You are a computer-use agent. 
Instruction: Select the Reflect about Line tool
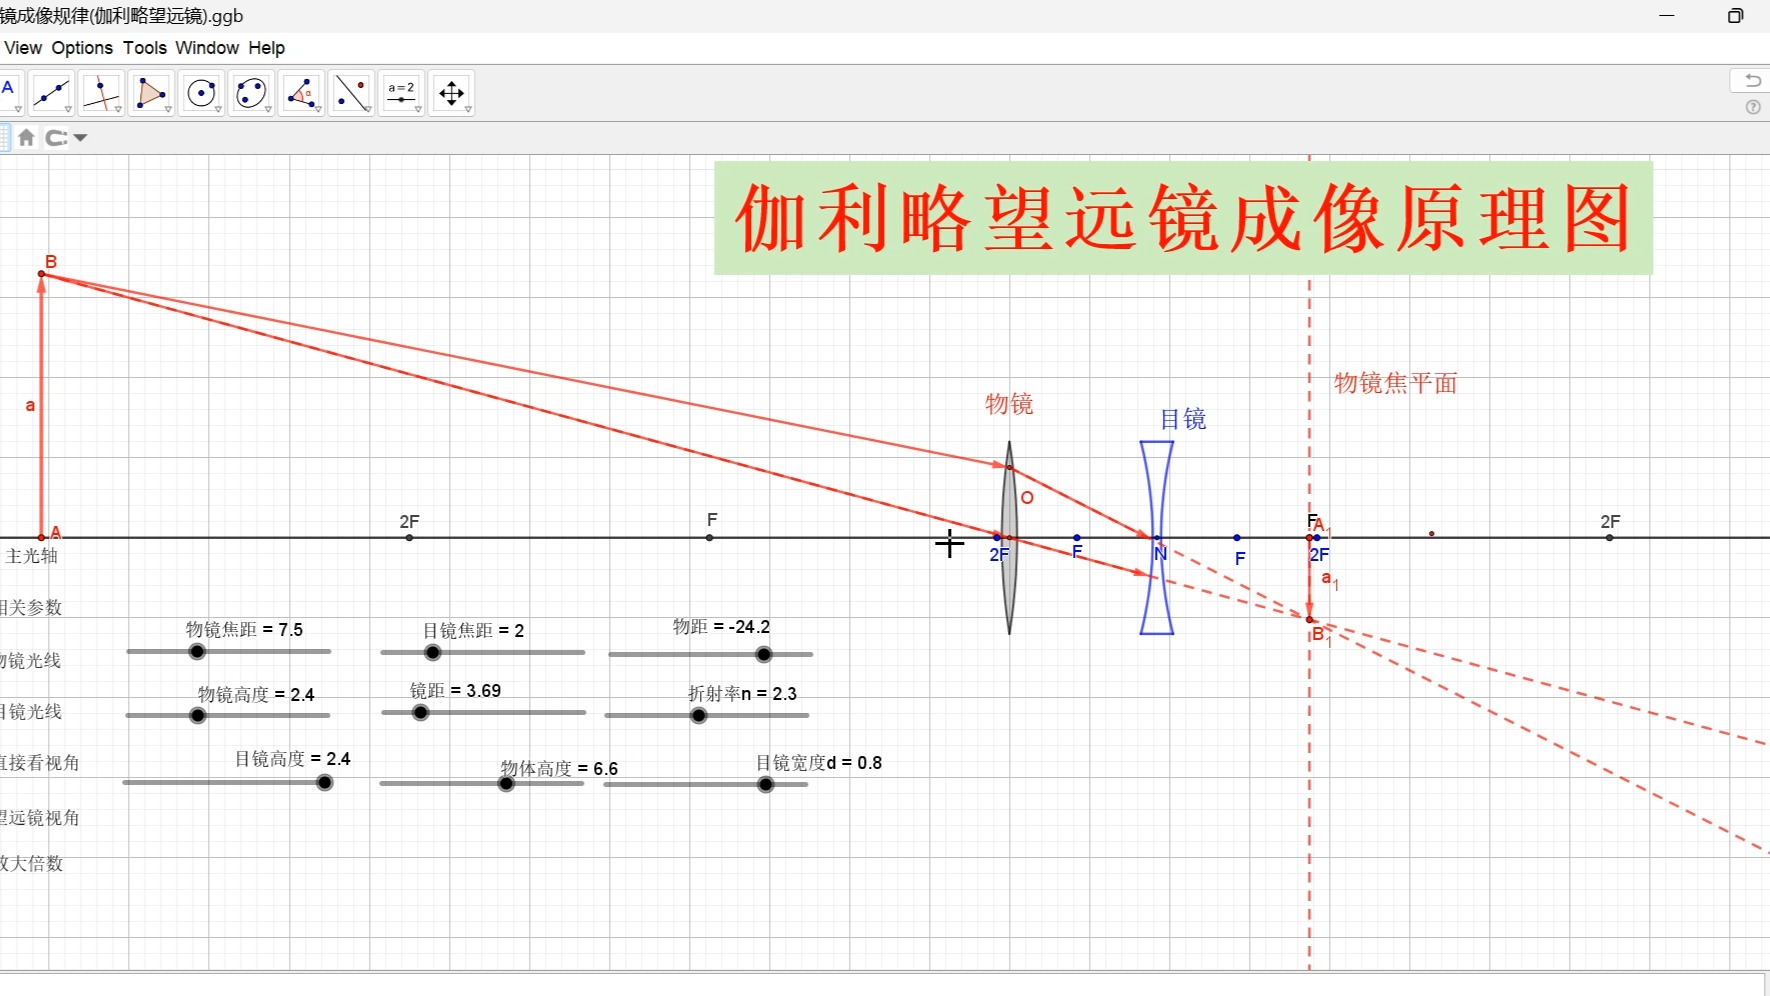click(x=351, y=93)
